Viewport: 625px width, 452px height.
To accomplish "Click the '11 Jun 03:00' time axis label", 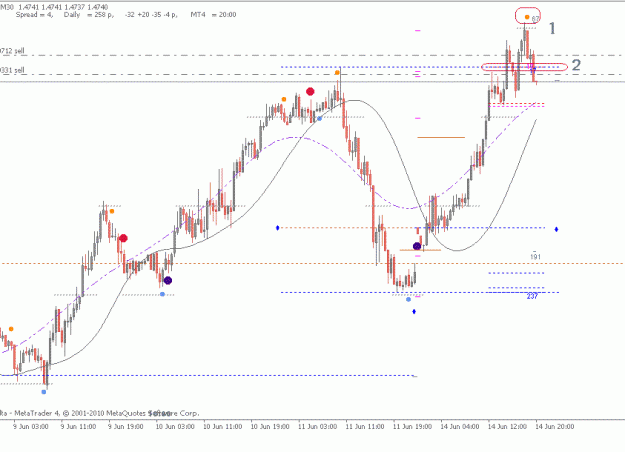I will 317,426.
